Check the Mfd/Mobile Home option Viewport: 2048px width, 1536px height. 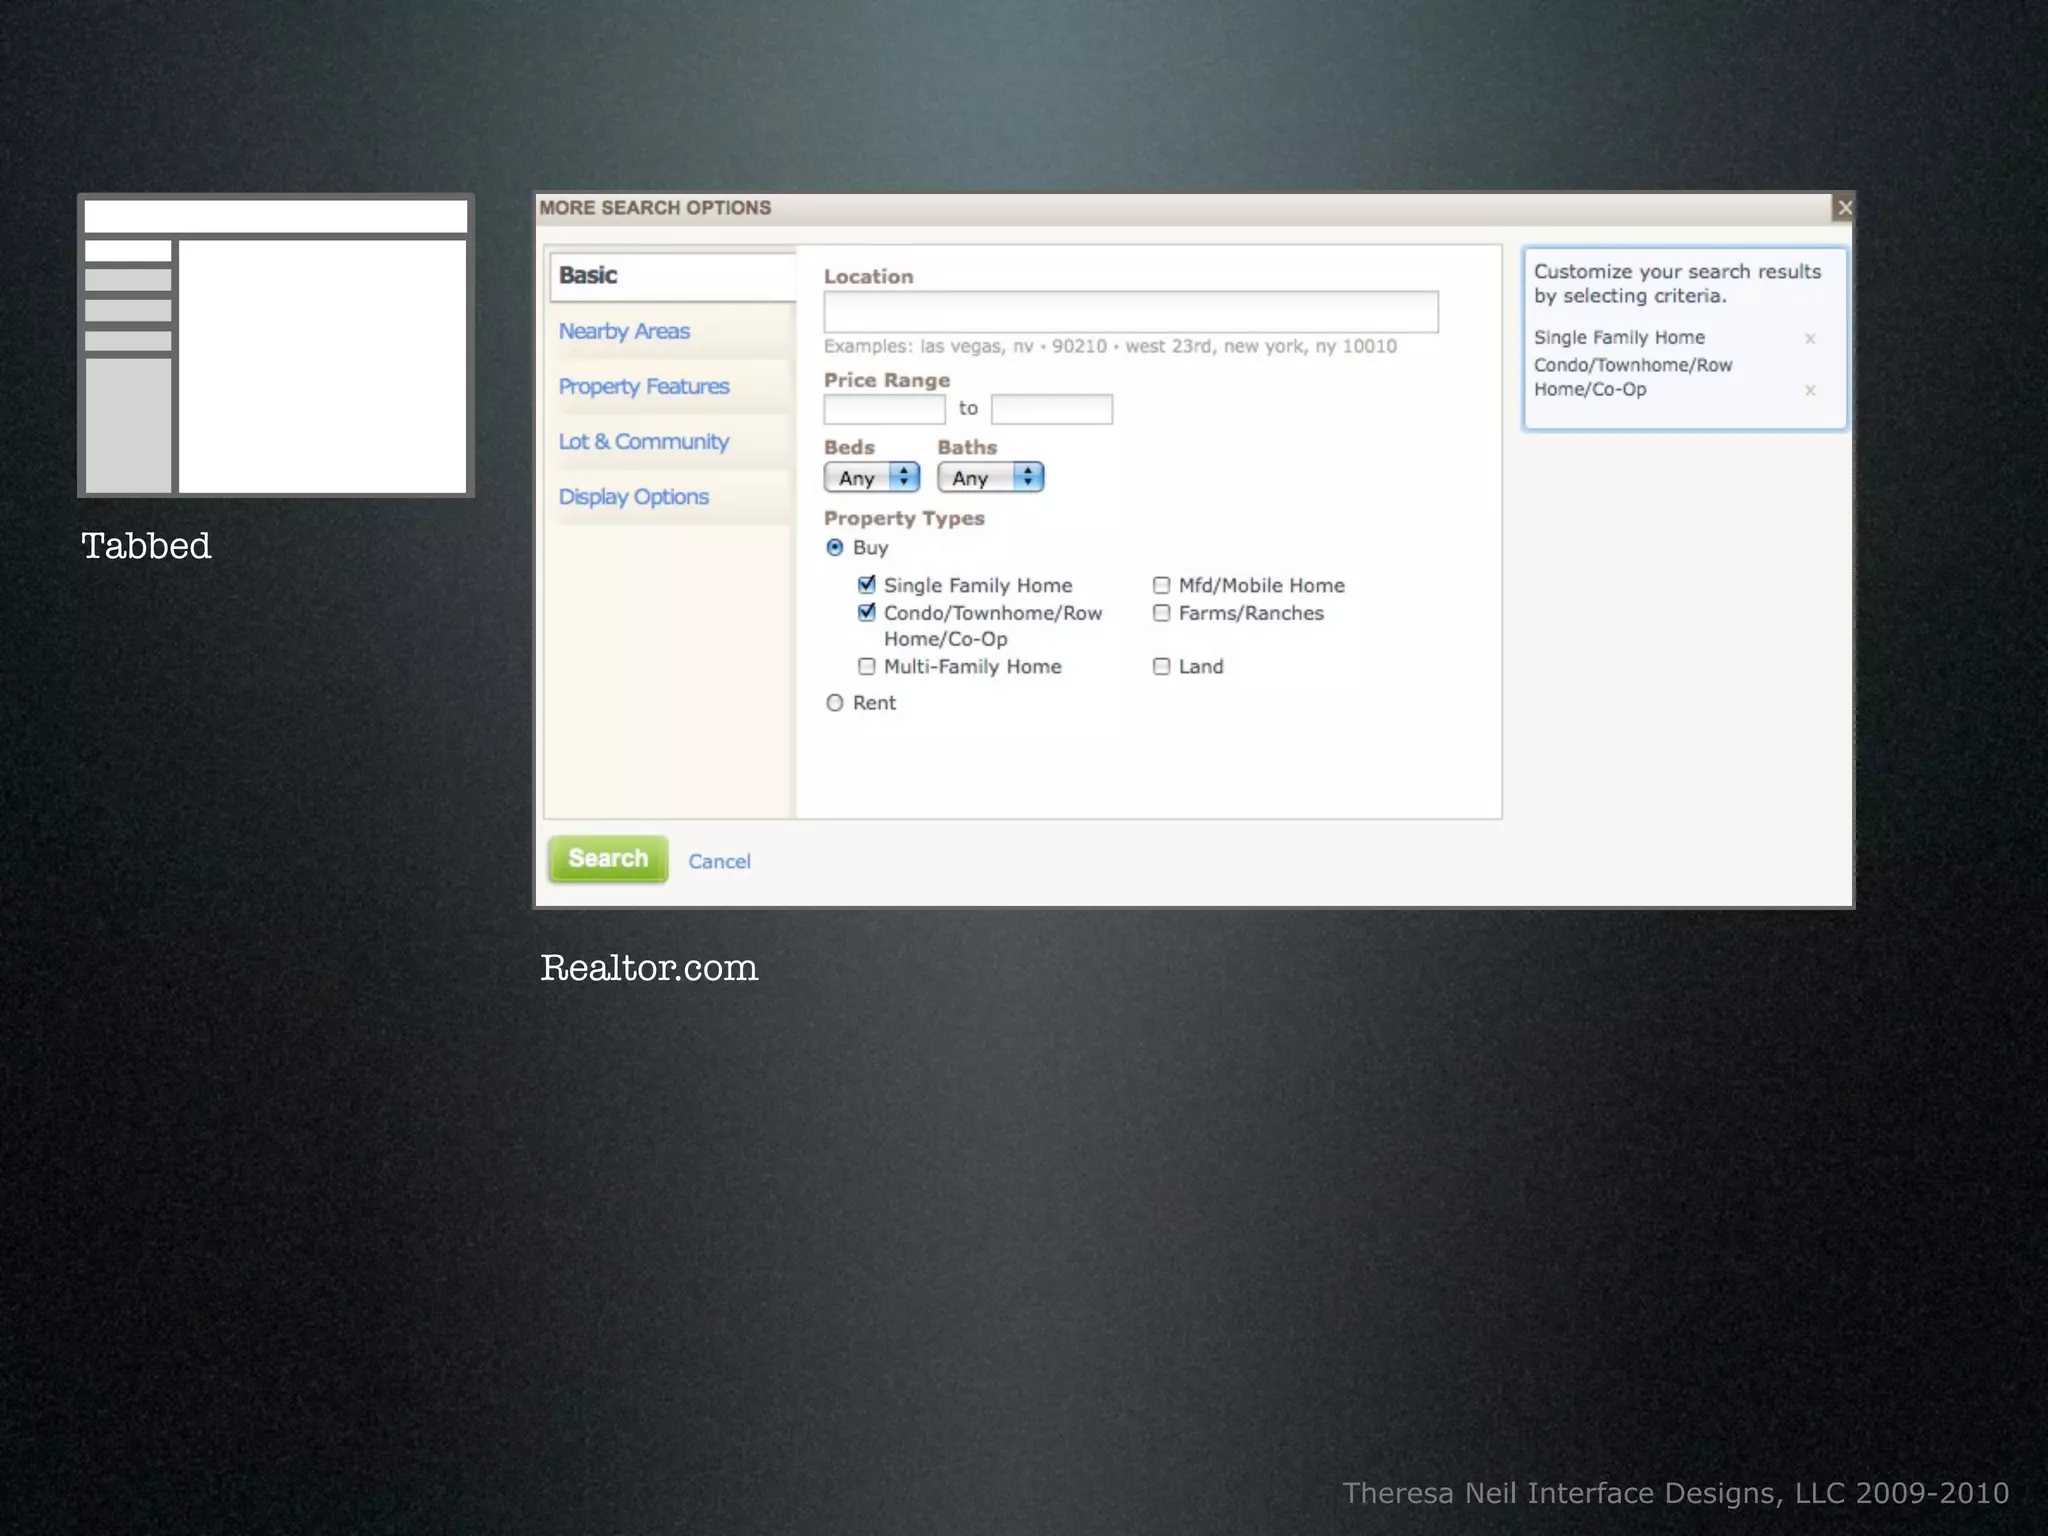[x=1161, y=586]
